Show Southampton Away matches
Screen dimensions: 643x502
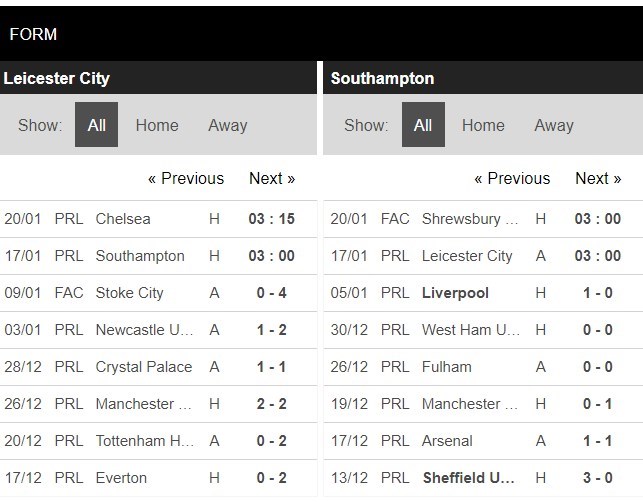554,125
